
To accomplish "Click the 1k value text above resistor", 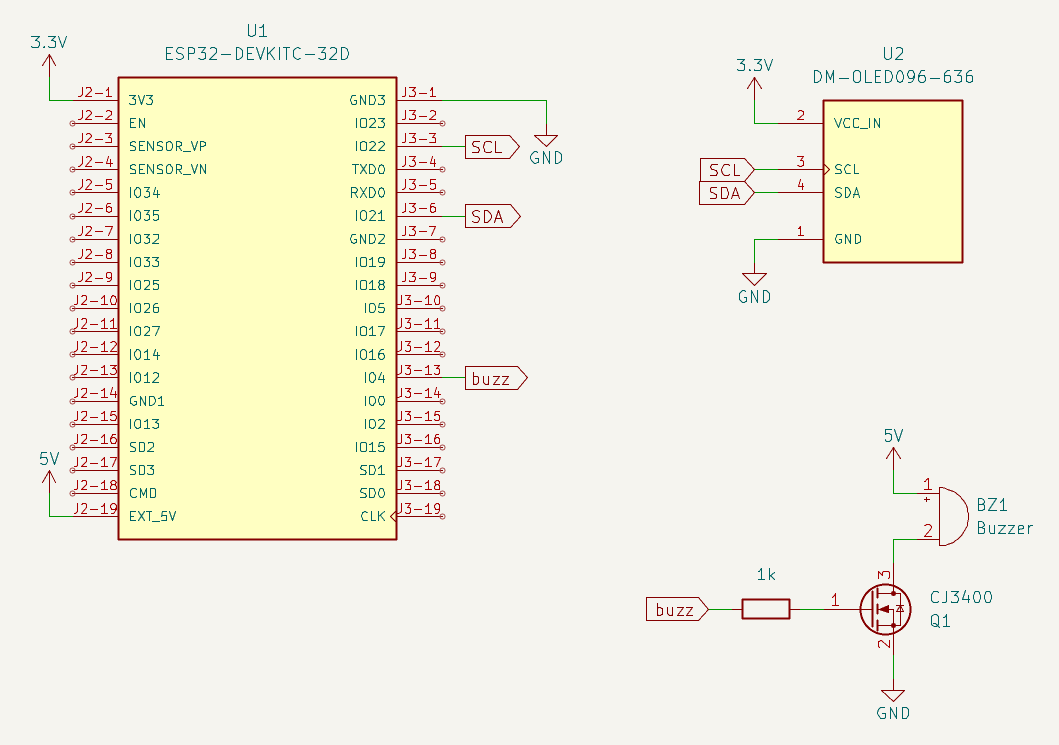I will [766, 575].
